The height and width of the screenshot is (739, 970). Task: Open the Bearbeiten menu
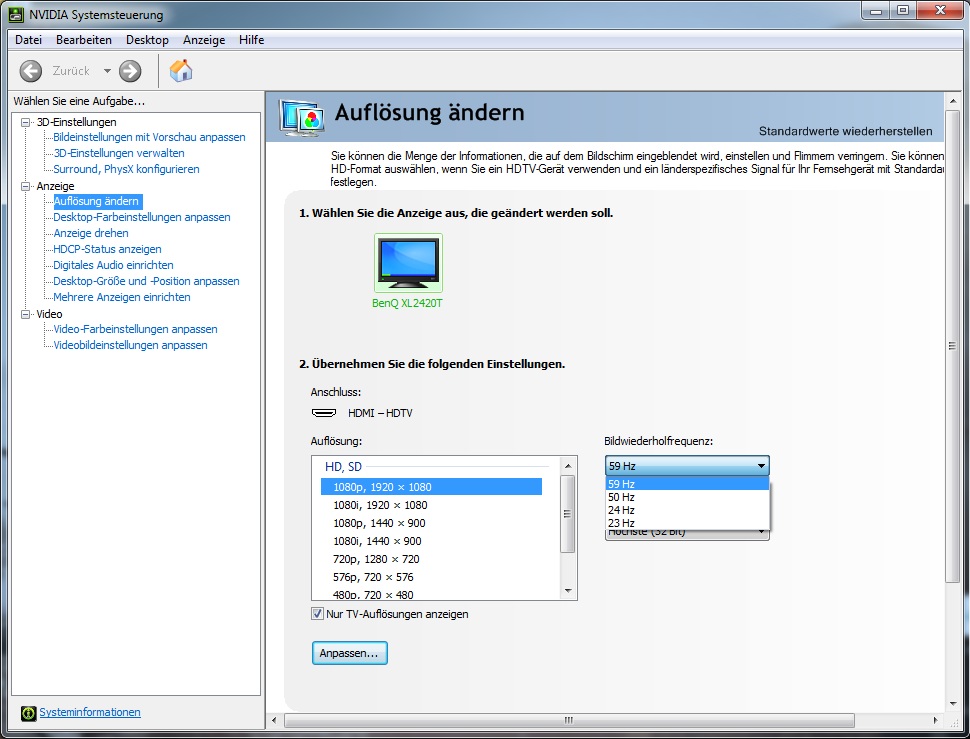point(84,40)
